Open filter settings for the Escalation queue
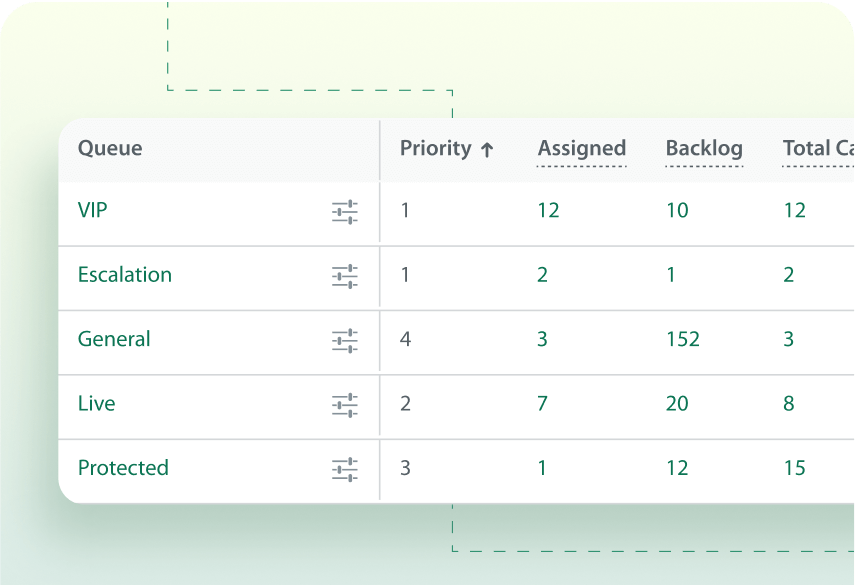 344,276
